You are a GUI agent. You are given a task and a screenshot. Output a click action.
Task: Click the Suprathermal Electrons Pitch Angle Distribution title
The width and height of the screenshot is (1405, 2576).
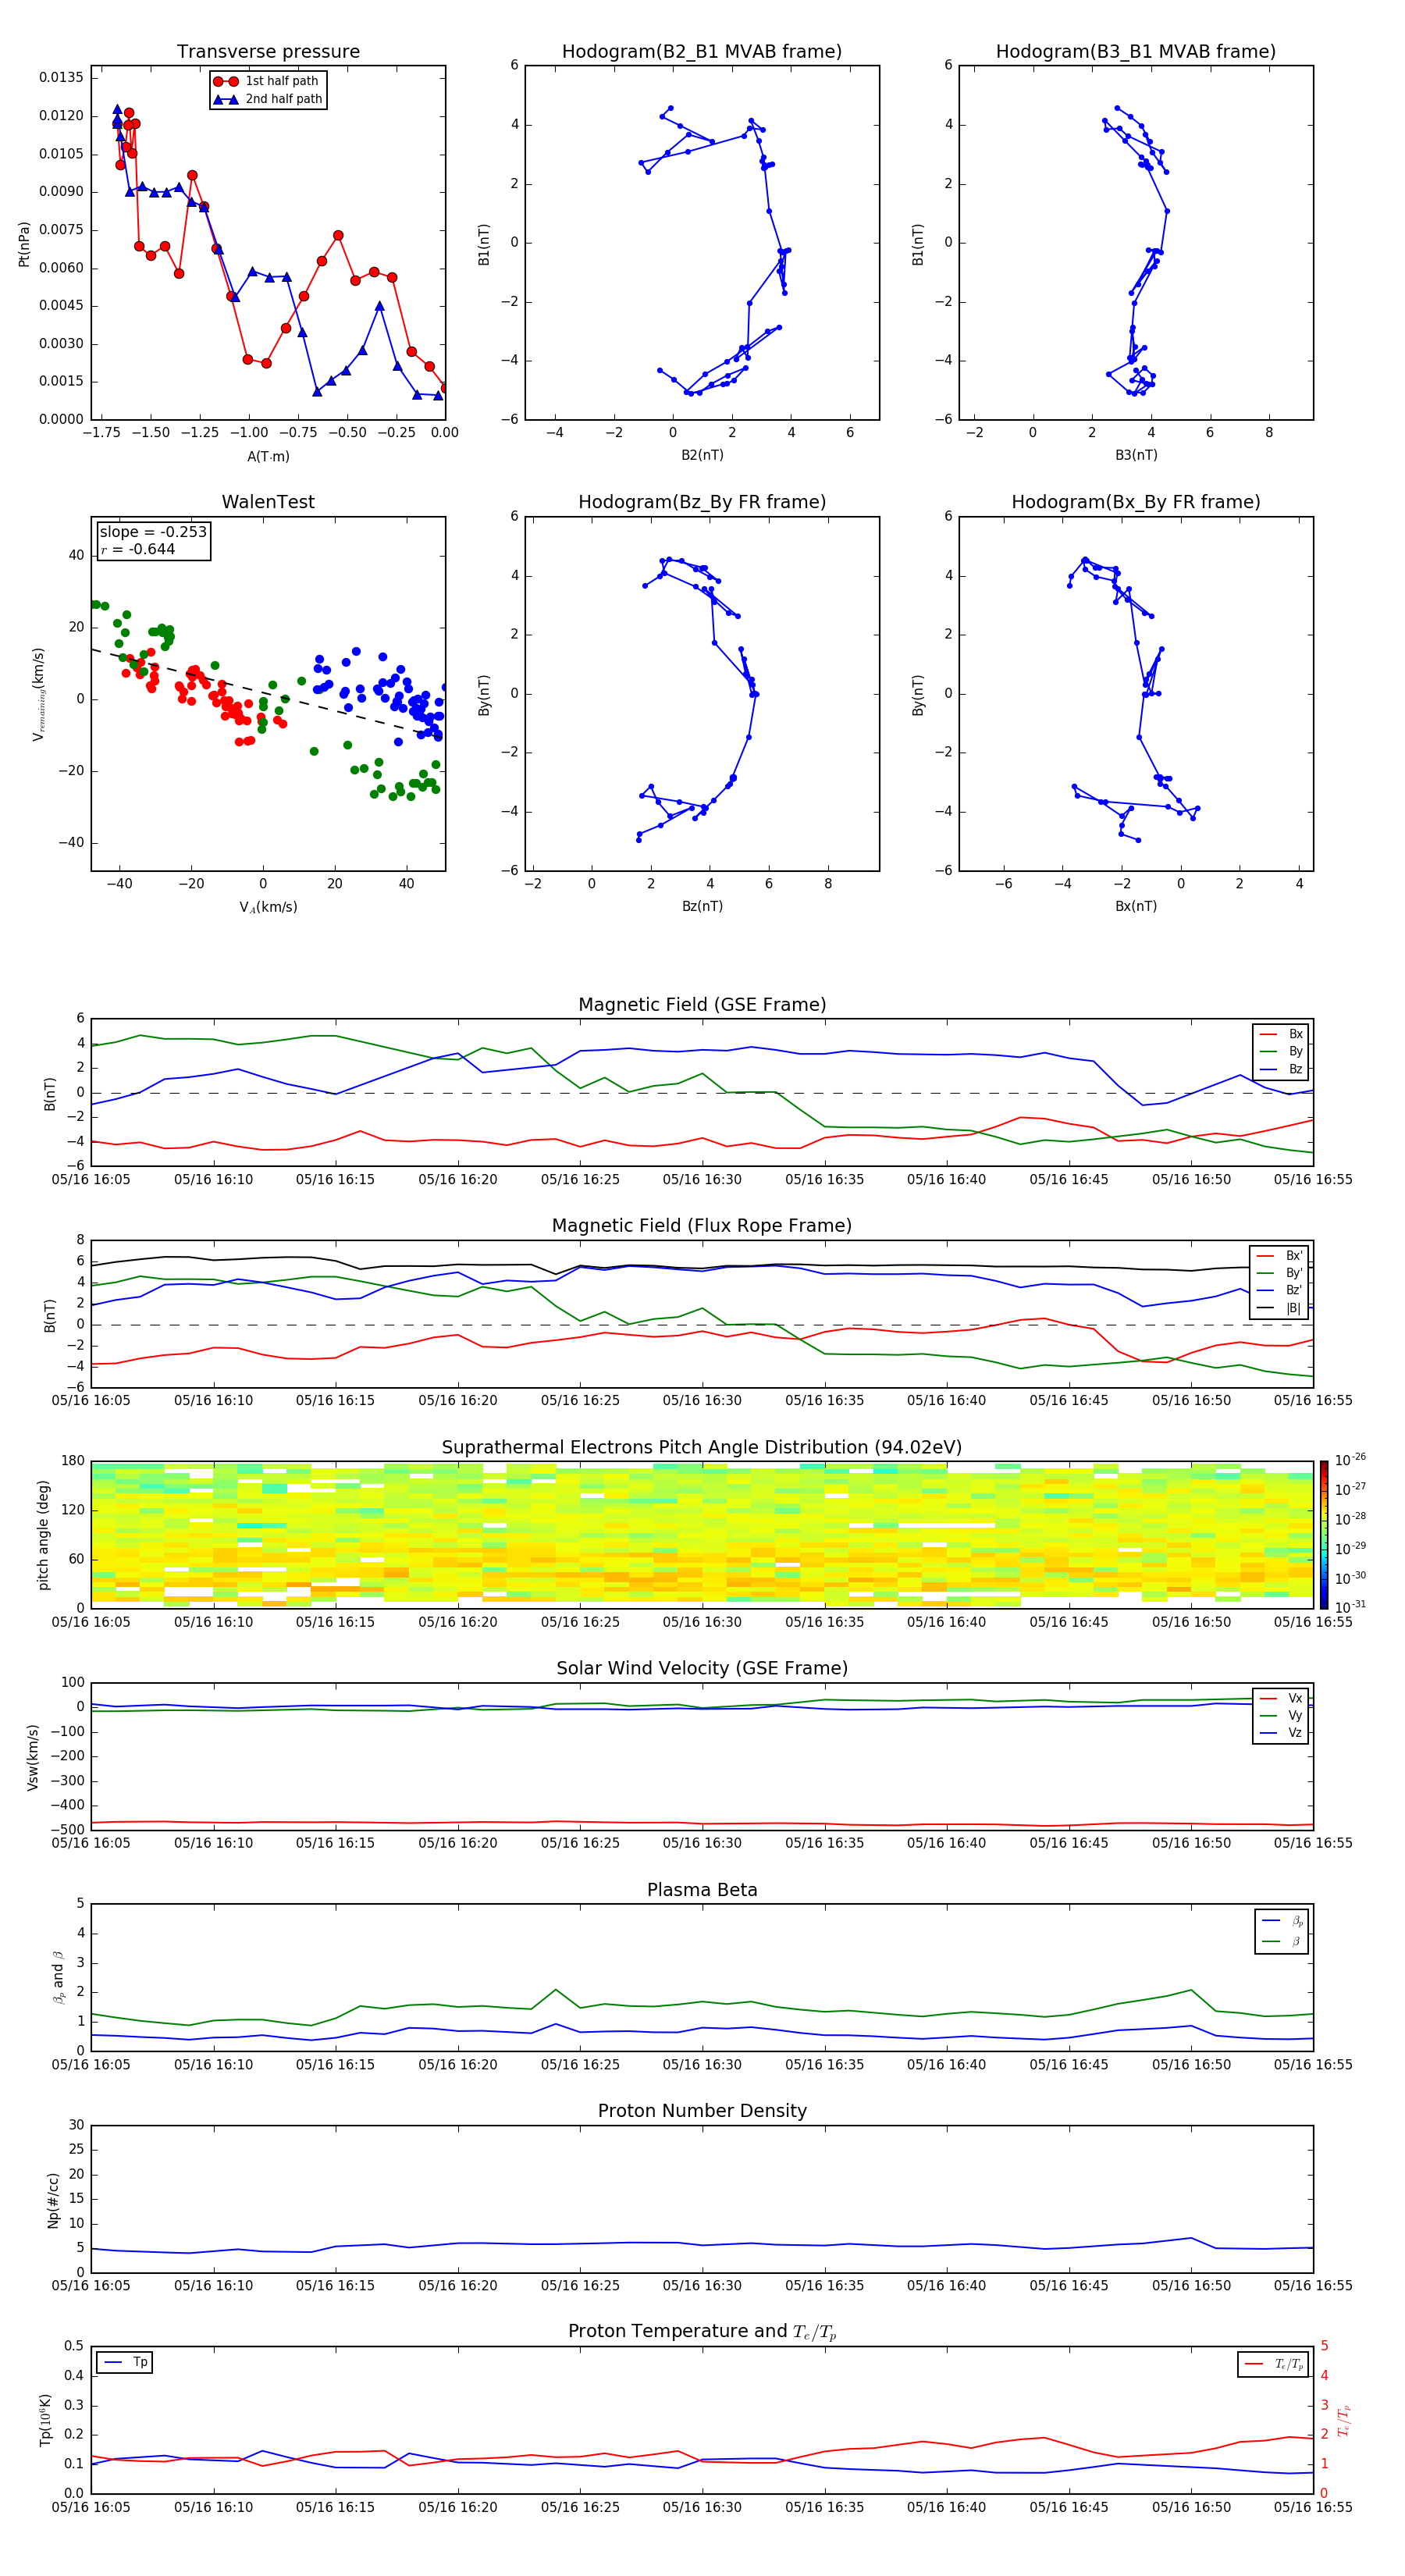coord(702,1448)
